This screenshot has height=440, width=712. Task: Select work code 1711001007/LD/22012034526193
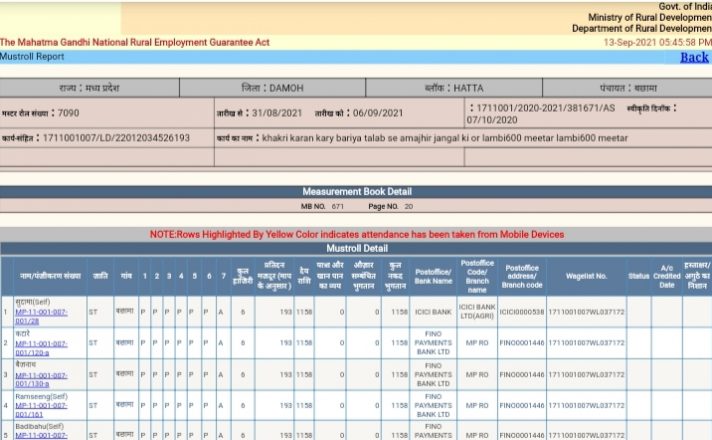pos(116,138)
